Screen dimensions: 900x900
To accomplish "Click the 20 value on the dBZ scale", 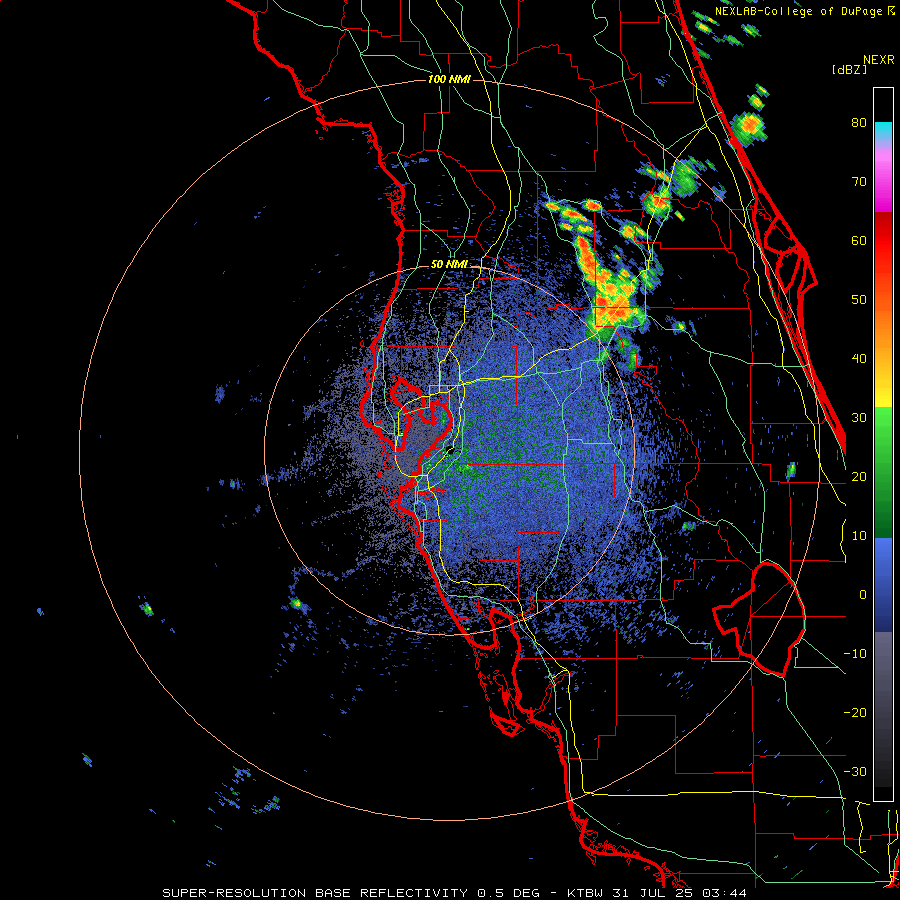I will point(859,477).
